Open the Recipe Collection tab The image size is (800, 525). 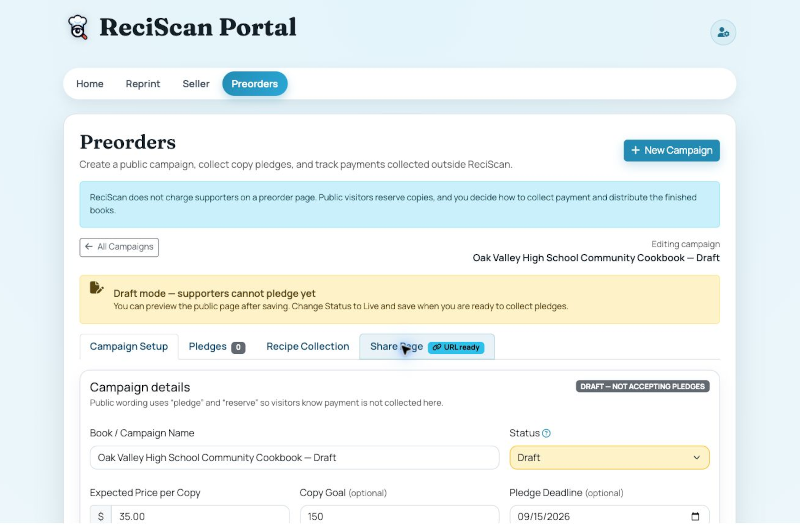[308, 346]
